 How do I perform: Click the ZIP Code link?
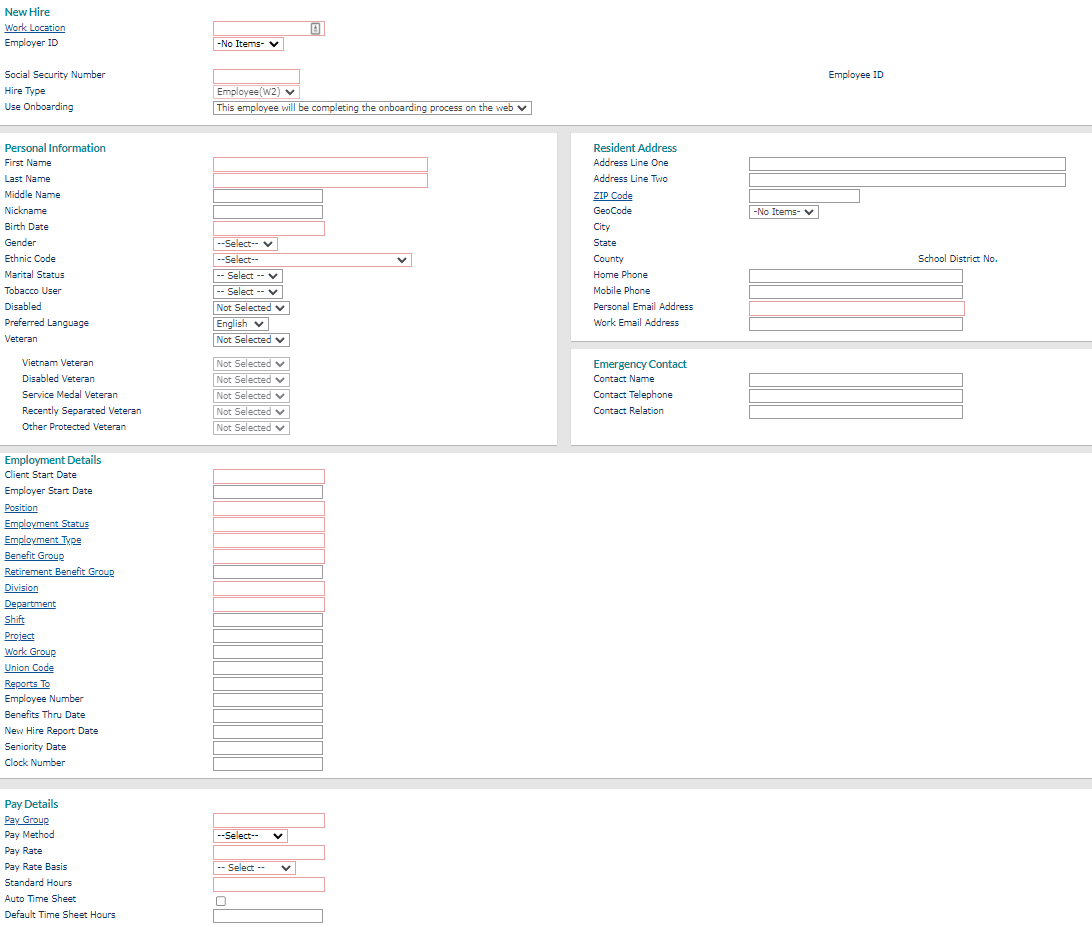click(614, 195)
